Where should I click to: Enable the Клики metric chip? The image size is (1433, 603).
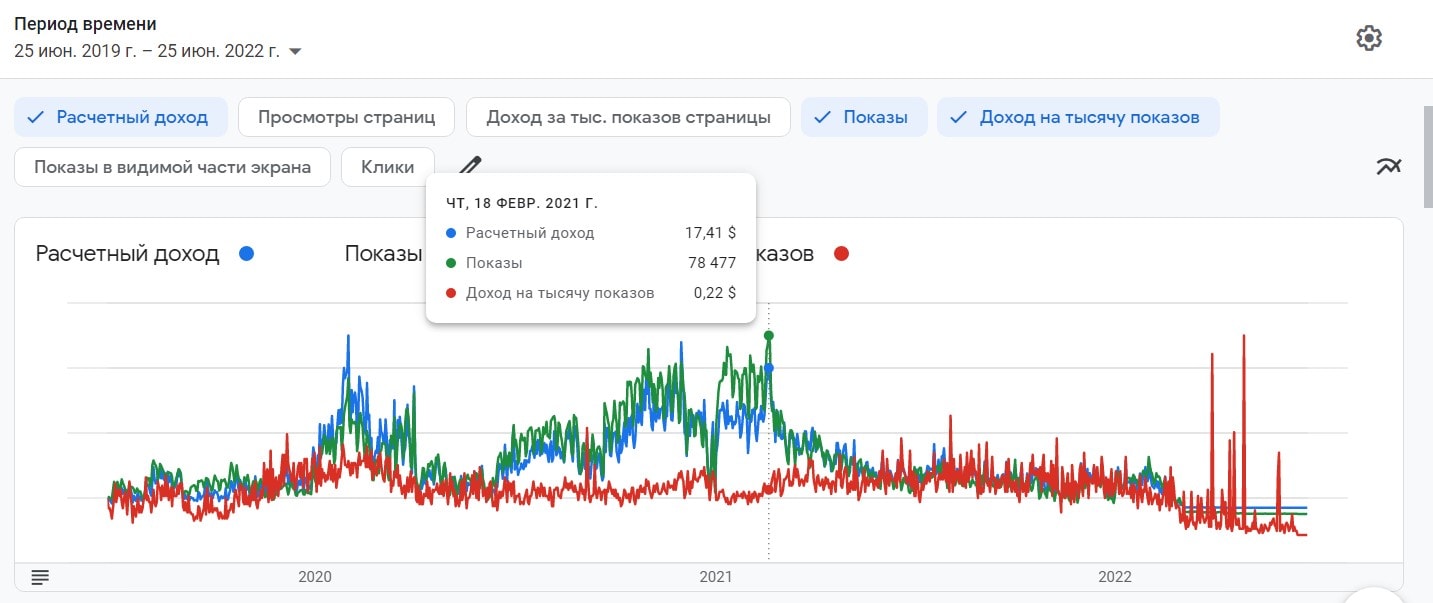(x=387, y=167)
